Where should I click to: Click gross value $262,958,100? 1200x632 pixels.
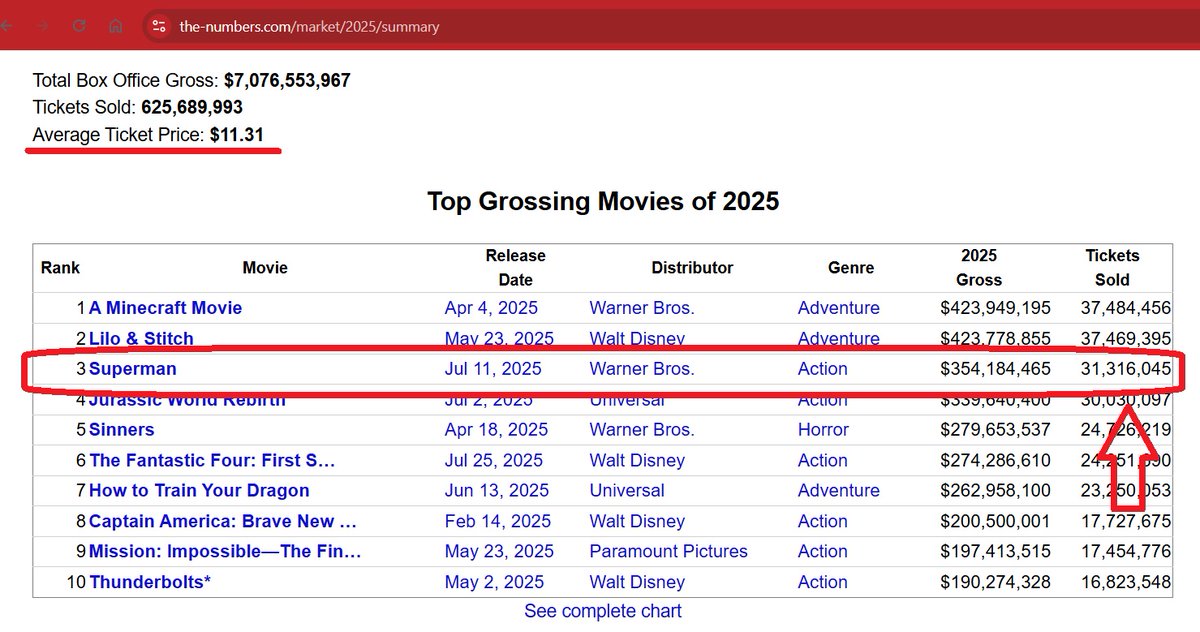point(995,491)
